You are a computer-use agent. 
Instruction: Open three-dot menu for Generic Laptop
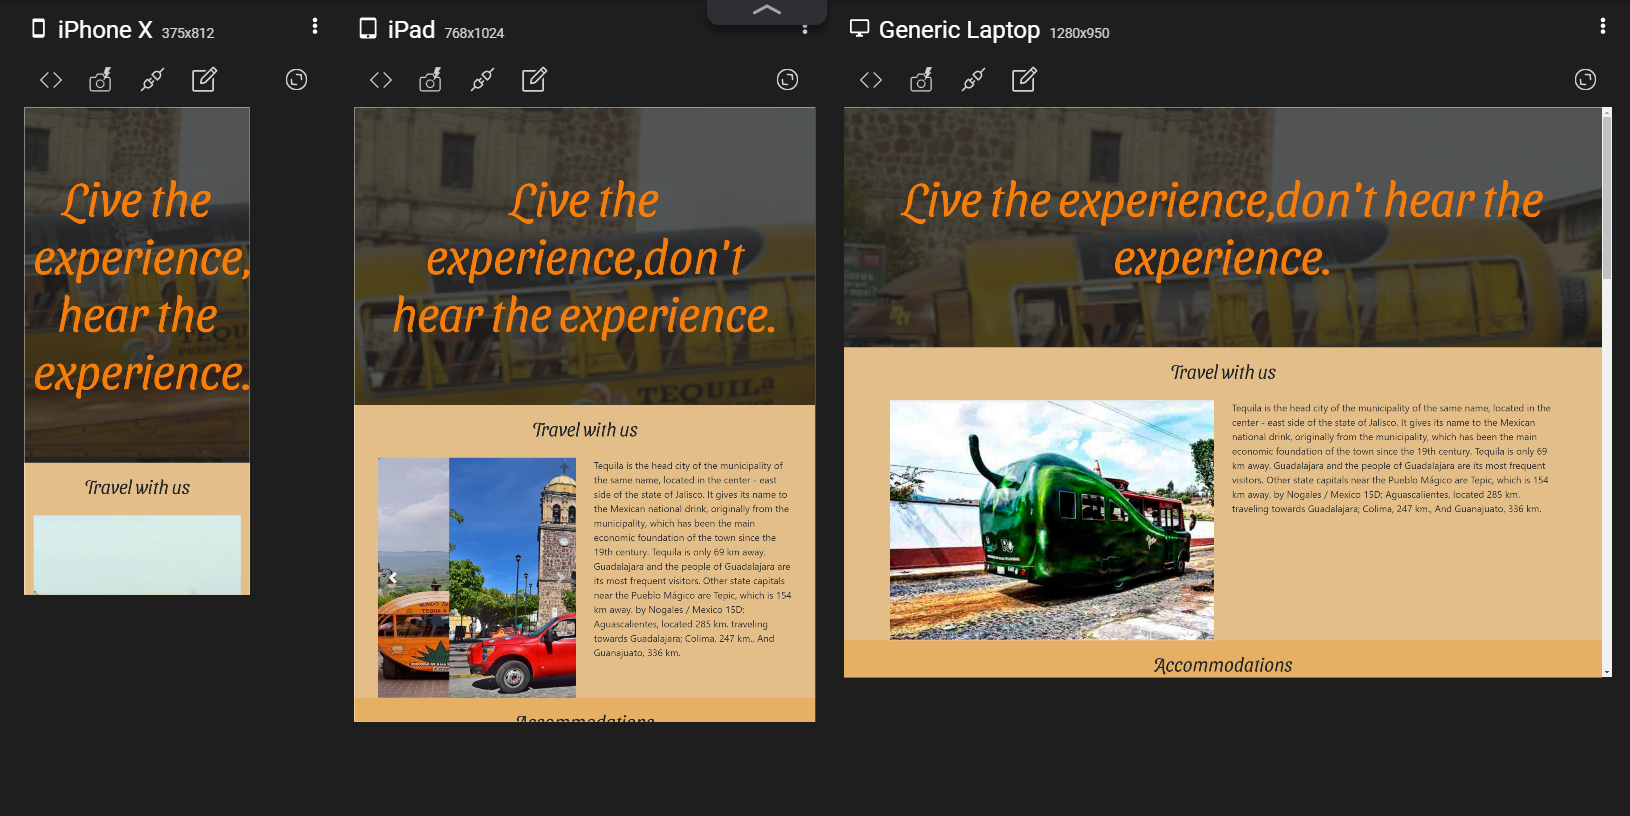pos(1603,26)
